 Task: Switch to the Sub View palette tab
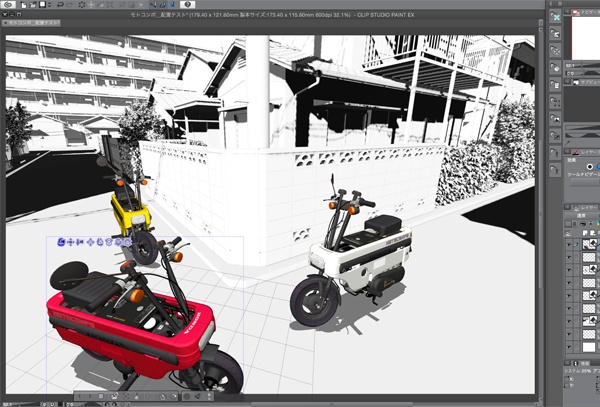click(585, 82)
